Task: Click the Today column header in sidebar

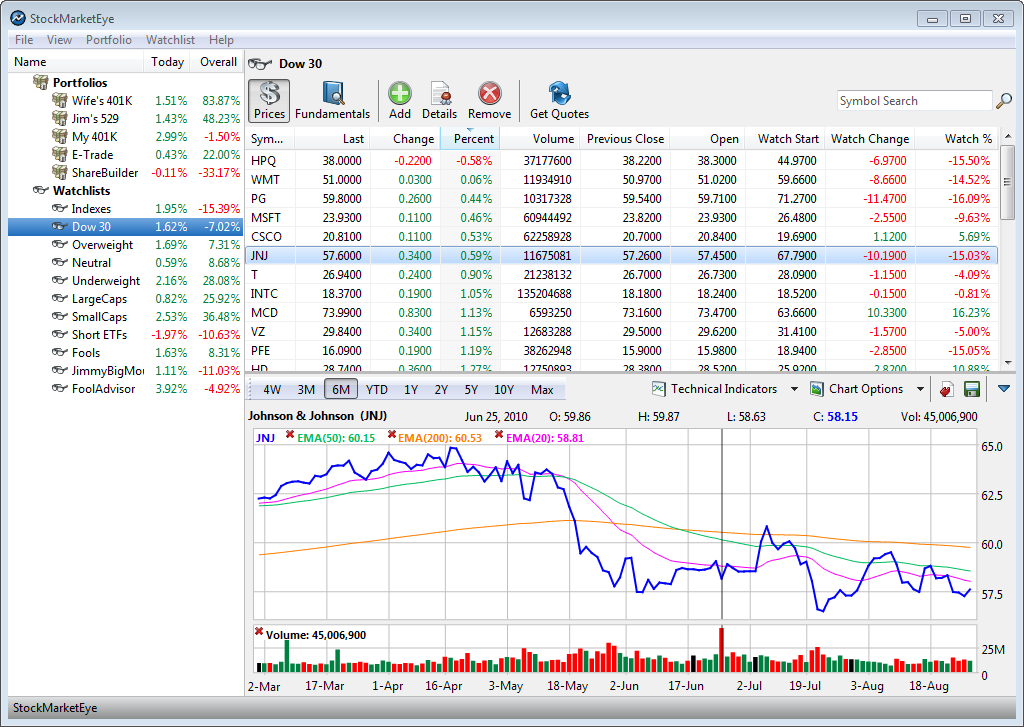Action: [167, 62]
